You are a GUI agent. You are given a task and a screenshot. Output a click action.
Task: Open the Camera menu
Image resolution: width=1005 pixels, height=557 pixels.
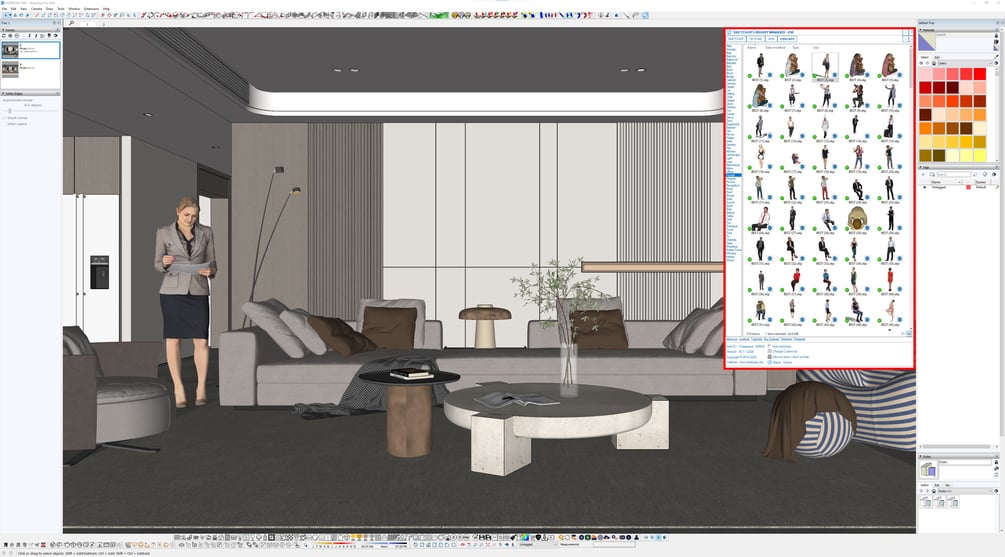[x=37, y=9]
